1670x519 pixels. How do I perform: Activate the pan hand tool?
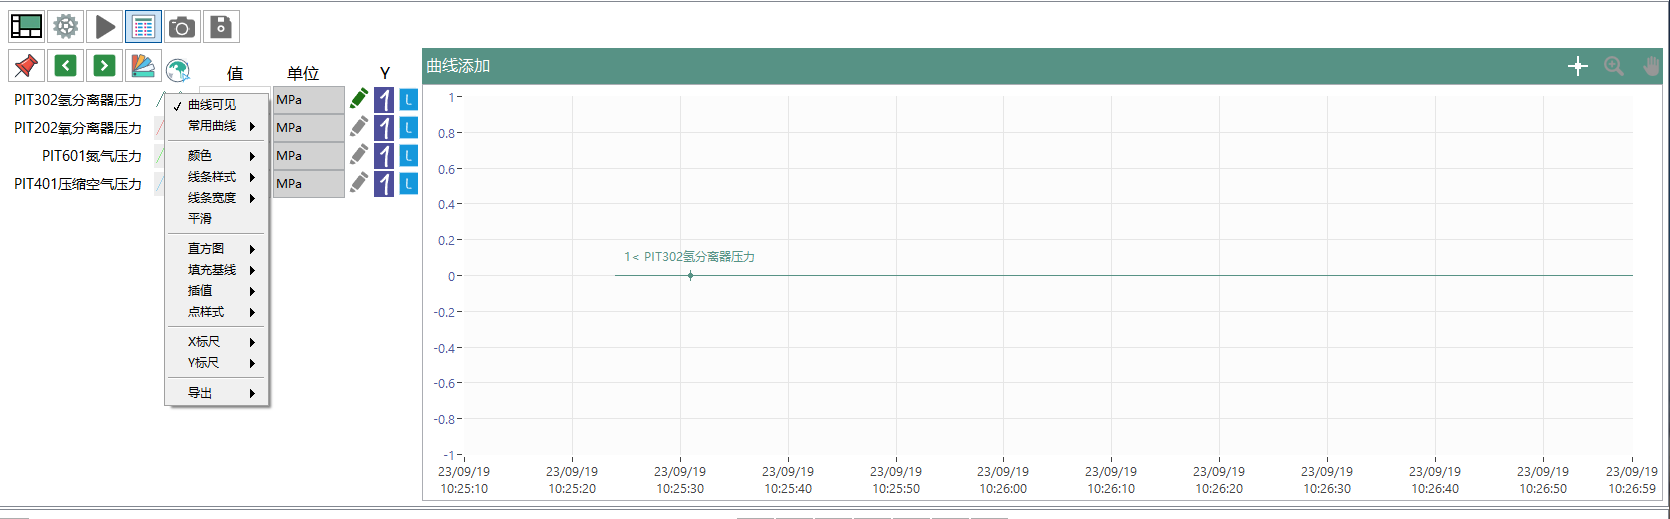coord(1651,66)
